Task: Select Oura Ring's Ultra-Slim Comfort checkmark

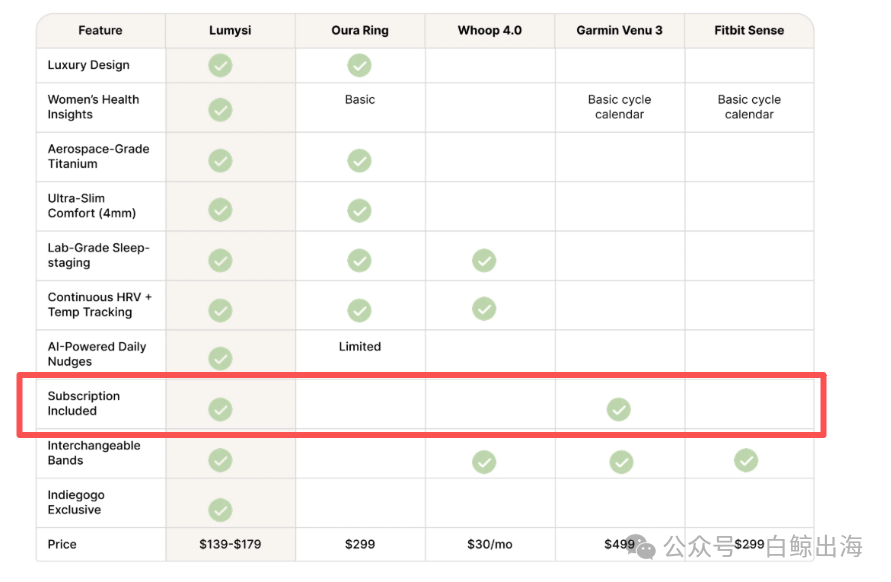Action: click(359, 210)
